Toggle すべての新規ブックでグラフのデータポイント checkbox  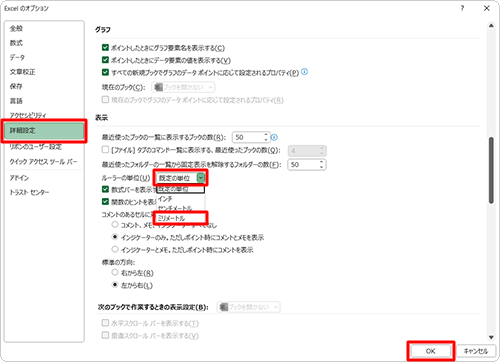pos(105,72)
